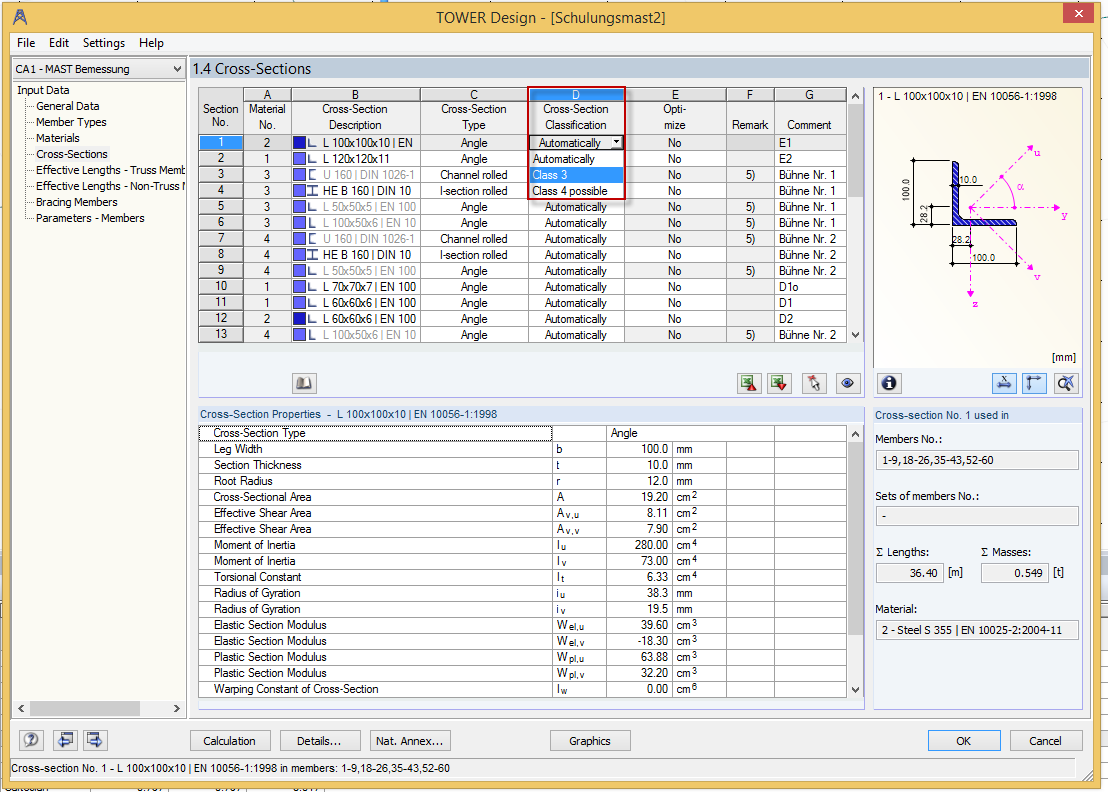The image size is (1108, 792).
Task: Select Bracing Members in the input tree
Action: pos(77,202)
